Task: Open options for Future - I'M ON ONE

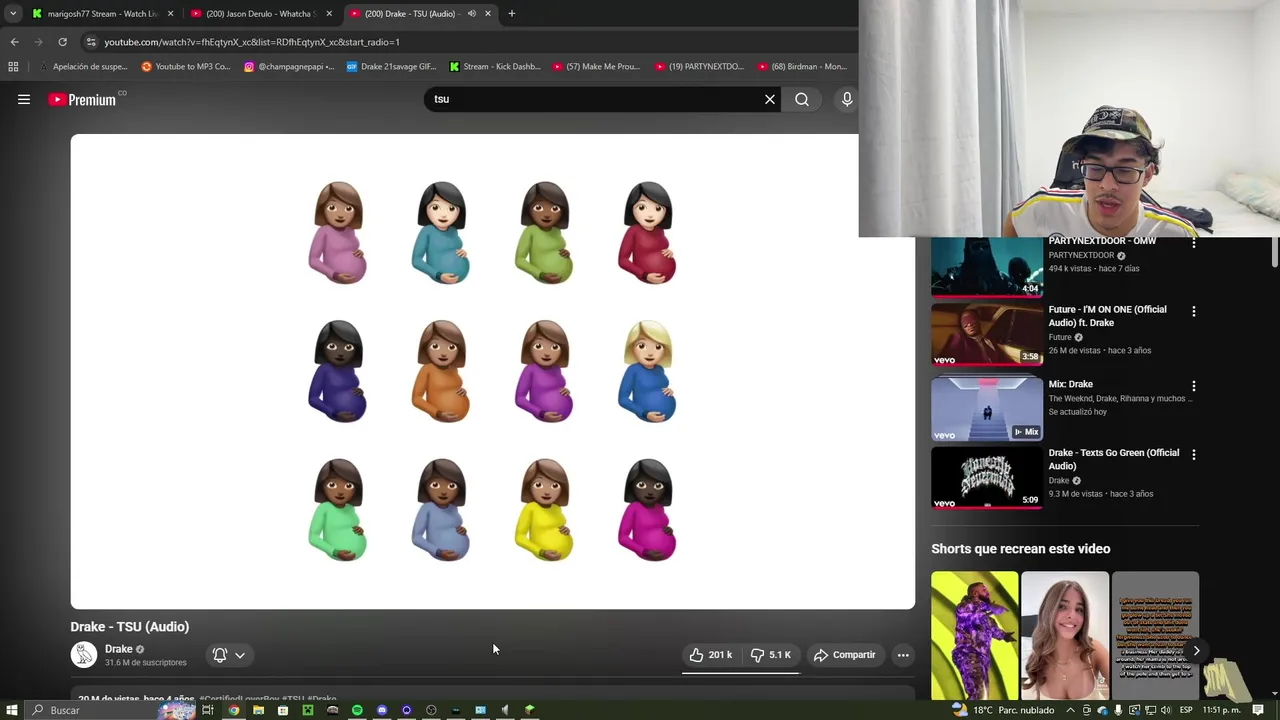Action: click(1193, 312)
